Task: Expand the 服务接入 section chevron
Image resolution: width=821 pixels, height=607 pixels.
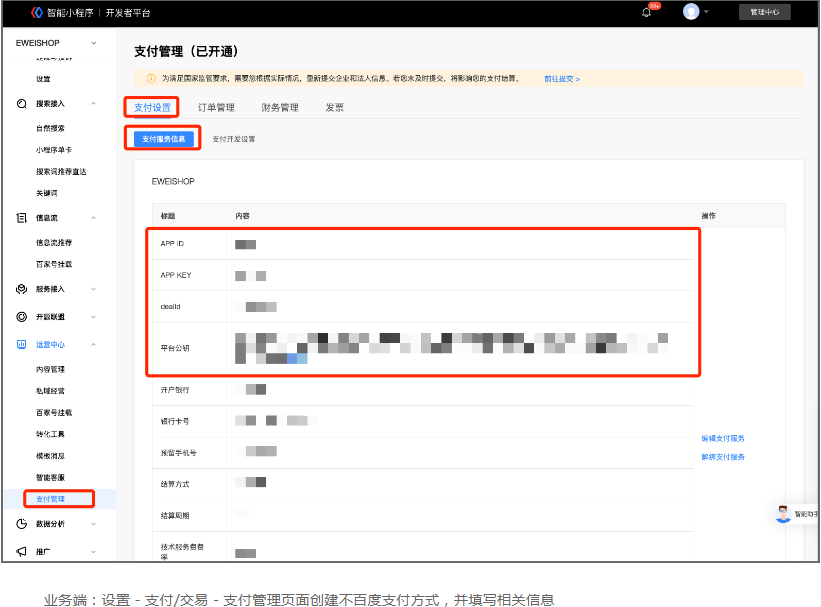Action: pos(94,289)
